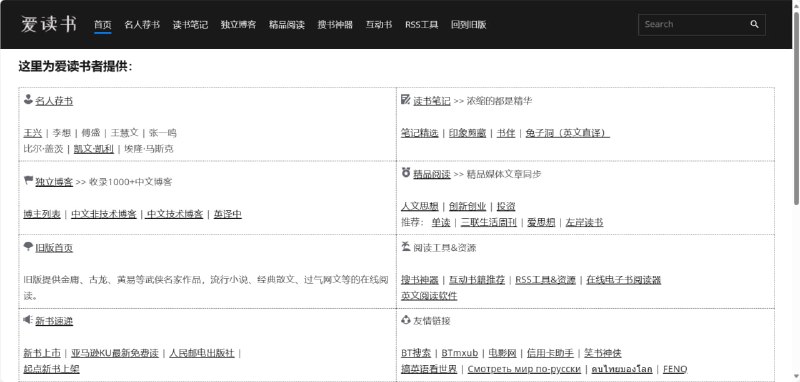
Task: Select 回到旧版 in the navigation bar
Action: pos(468,24)
